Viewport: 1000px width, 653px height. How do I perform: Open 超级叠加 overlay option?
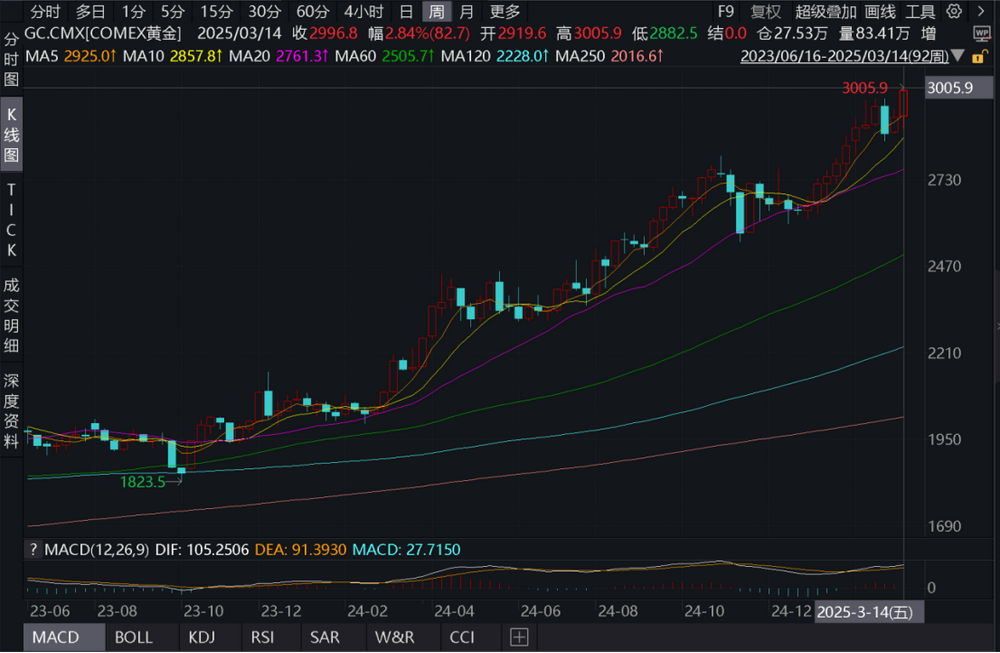826,12
